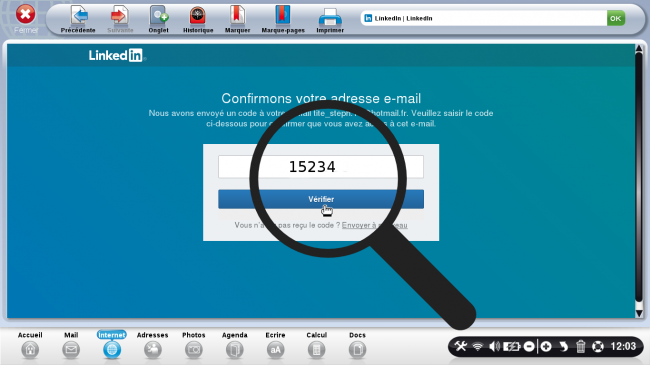Click the blue Vérifier button
Image resolution: width=650 pixels, height=365 pixels.
[x=321, y=199]
